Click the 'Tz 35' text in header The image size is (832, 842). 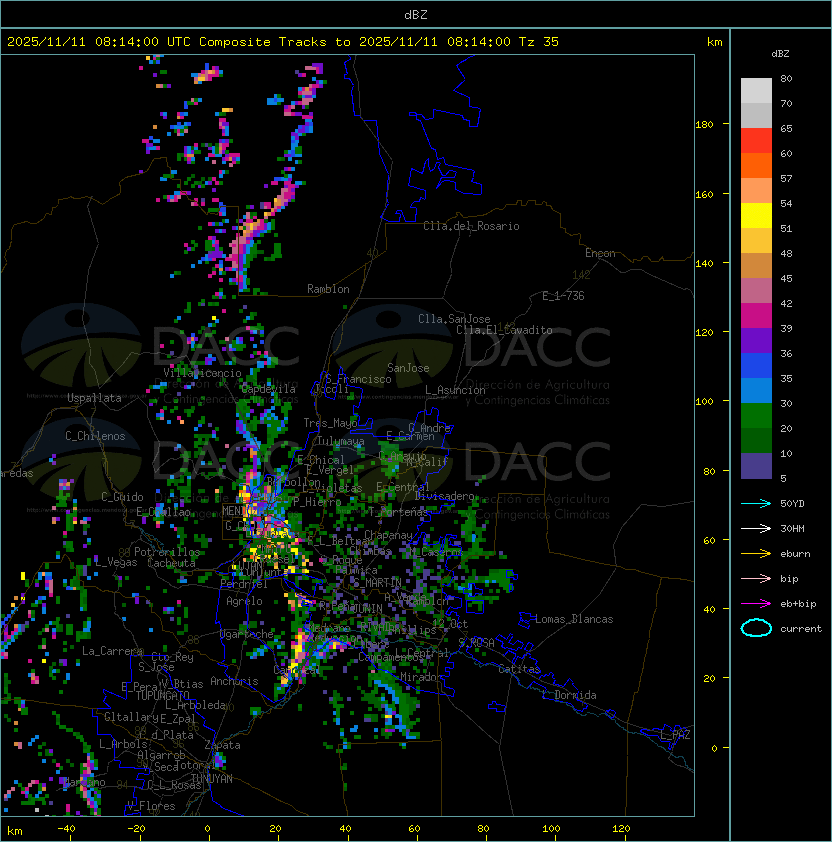[x=539, y=42]
